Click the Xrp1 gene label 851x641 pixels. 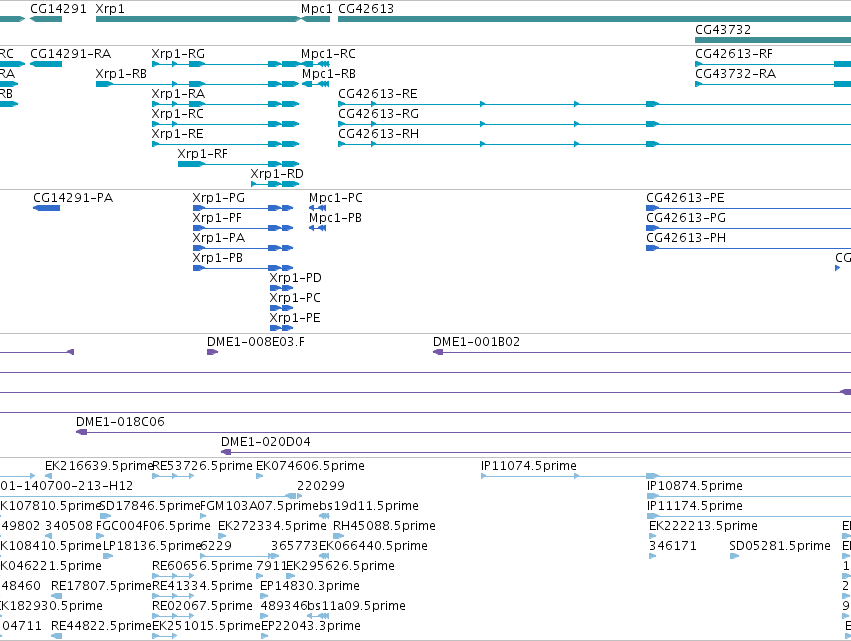[110, 9]
